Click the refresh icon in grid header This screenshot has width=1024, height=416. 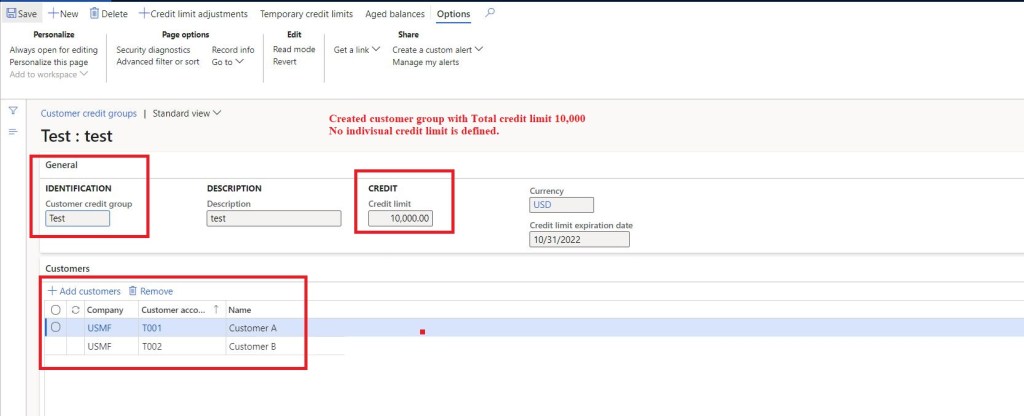pyautogui.click(x=75, y=310)
